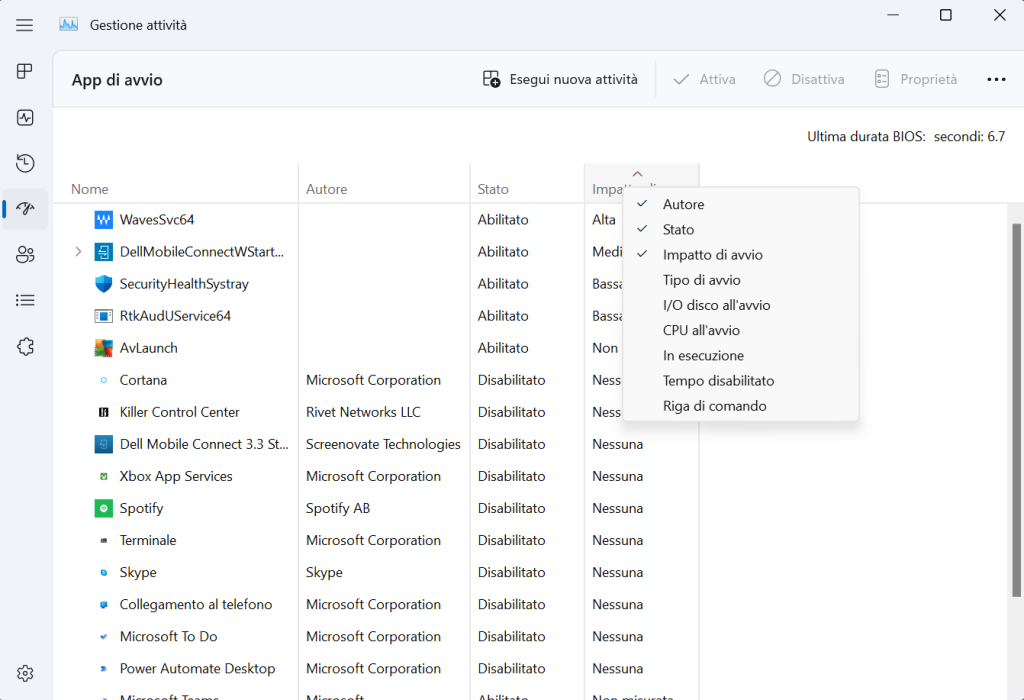Click Esegui nuova attività button

coord(560,80)
